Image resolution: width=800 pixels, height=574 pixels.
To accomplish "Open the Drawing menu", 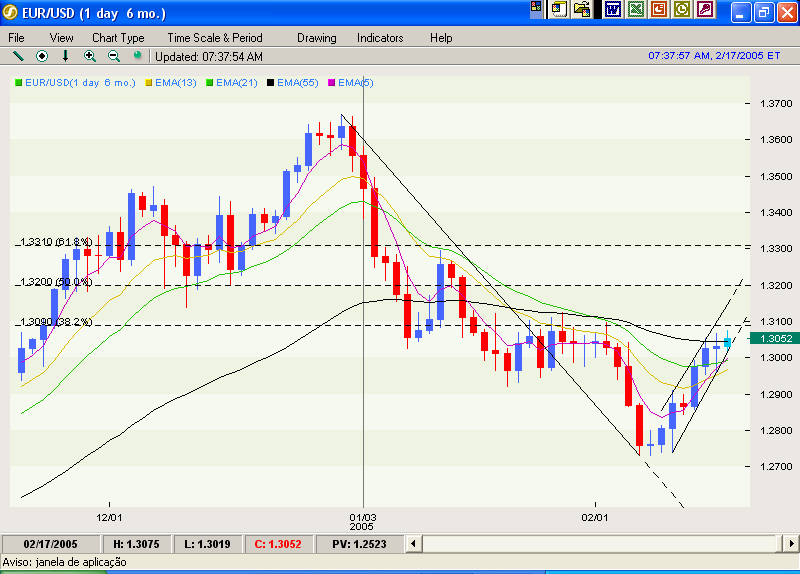I will coord(316,38).
